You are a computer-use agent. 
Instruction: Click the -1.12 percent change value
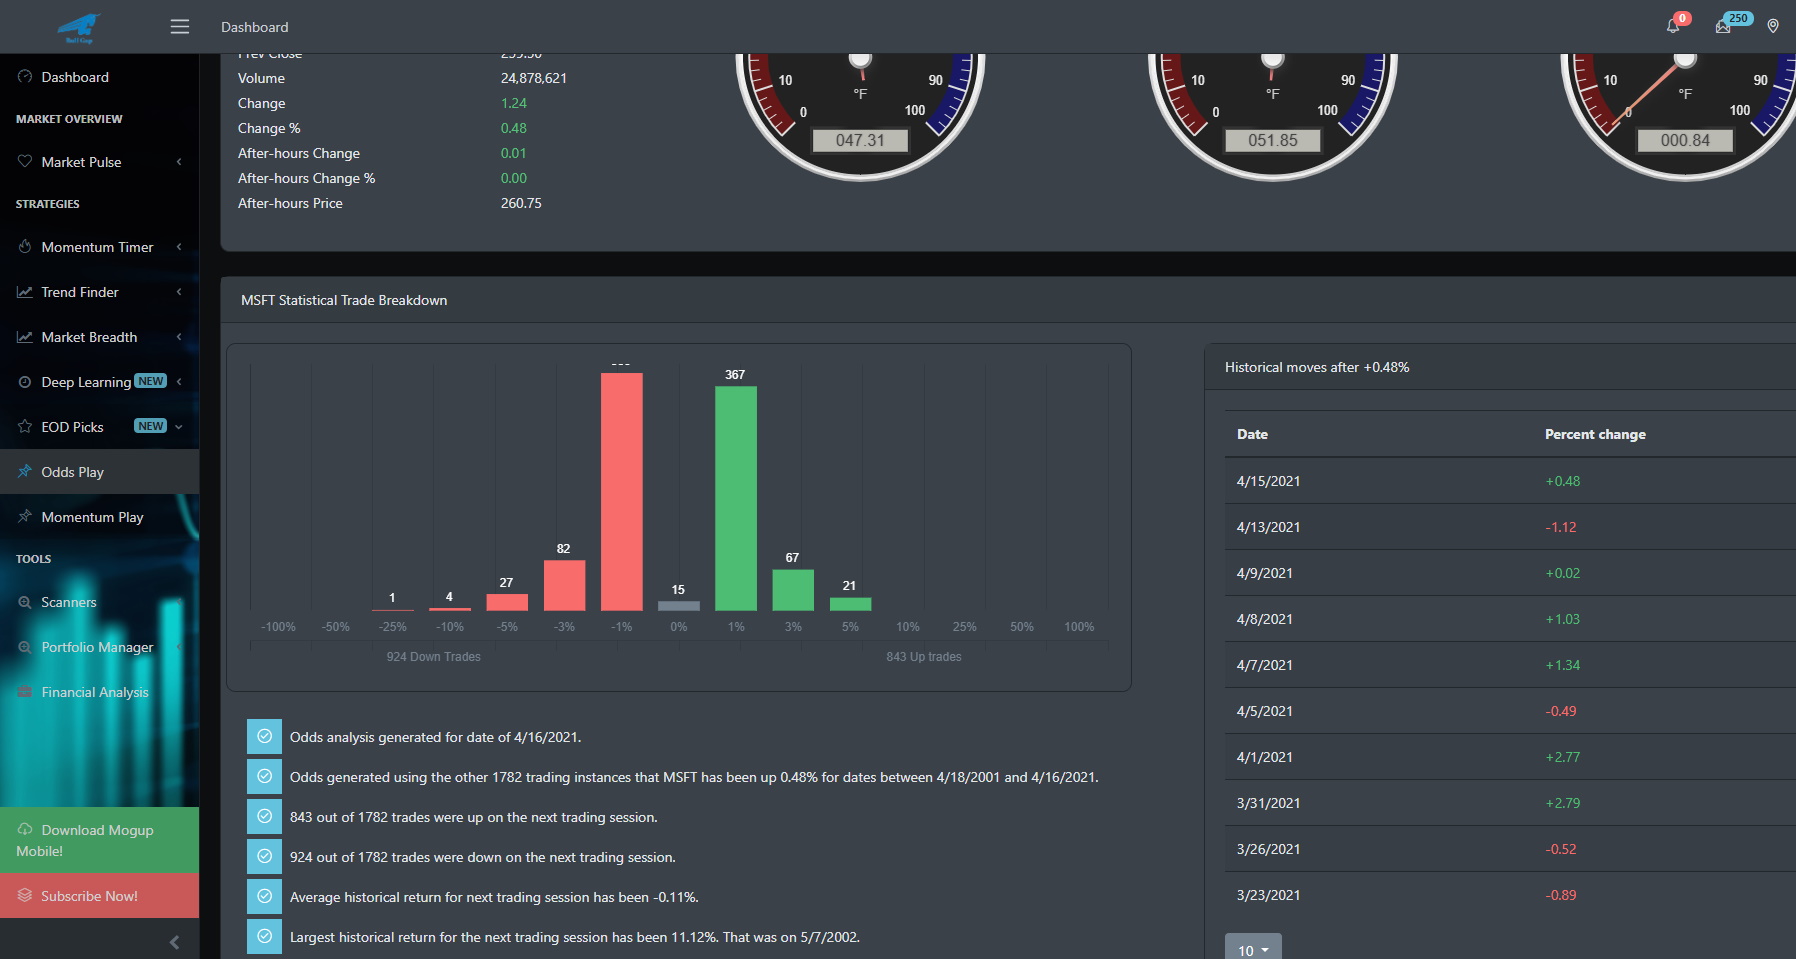1561,527
